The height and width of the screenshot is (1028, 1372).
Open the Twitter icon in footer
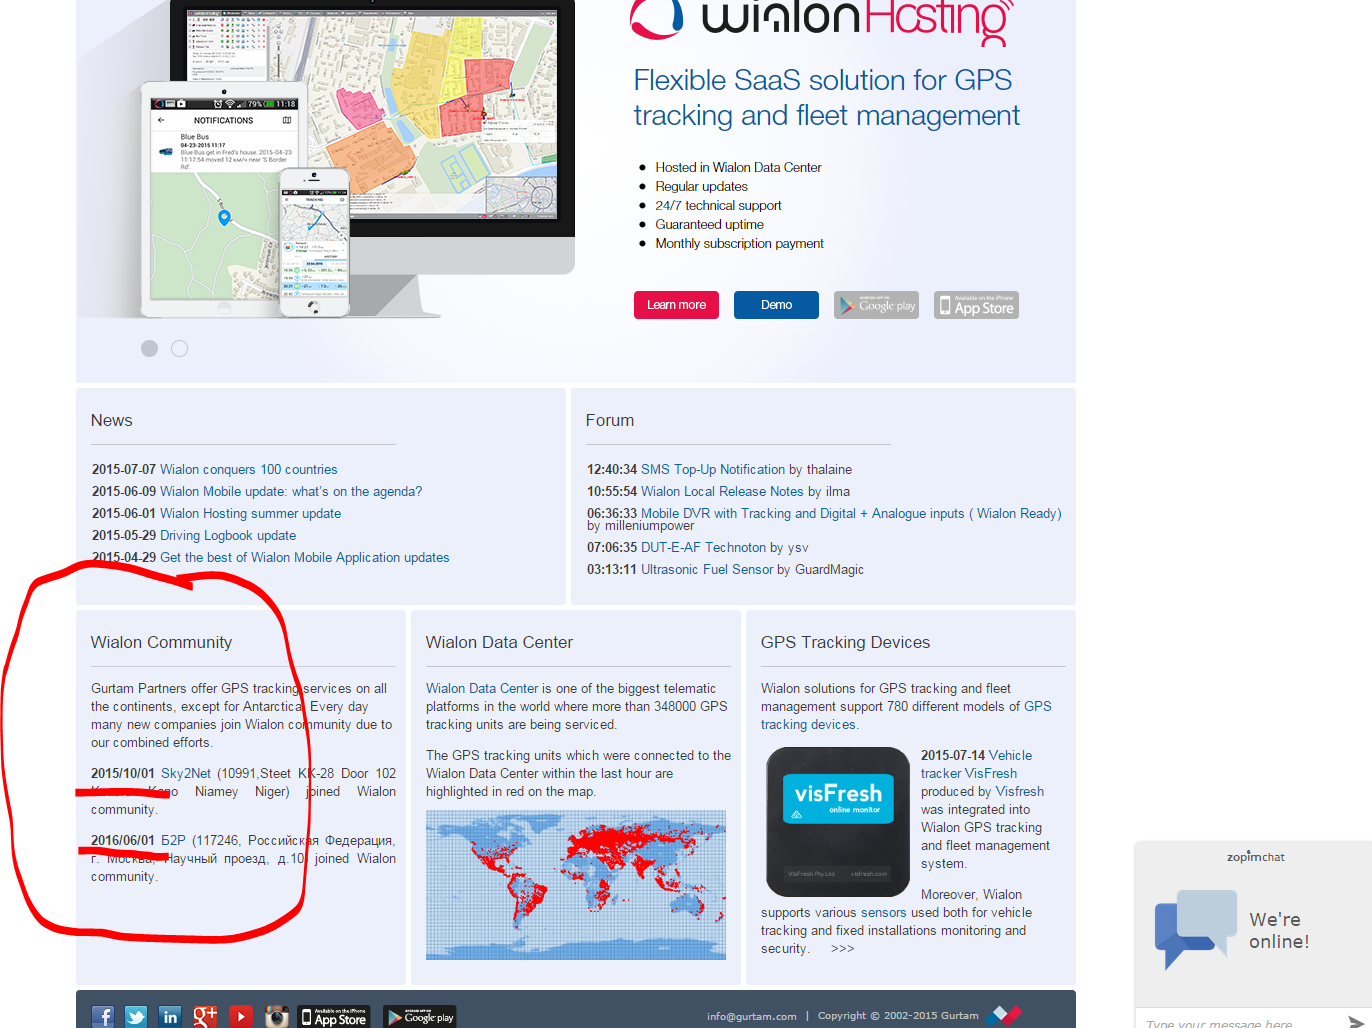pyautogui.click(x=136, y=1016)
